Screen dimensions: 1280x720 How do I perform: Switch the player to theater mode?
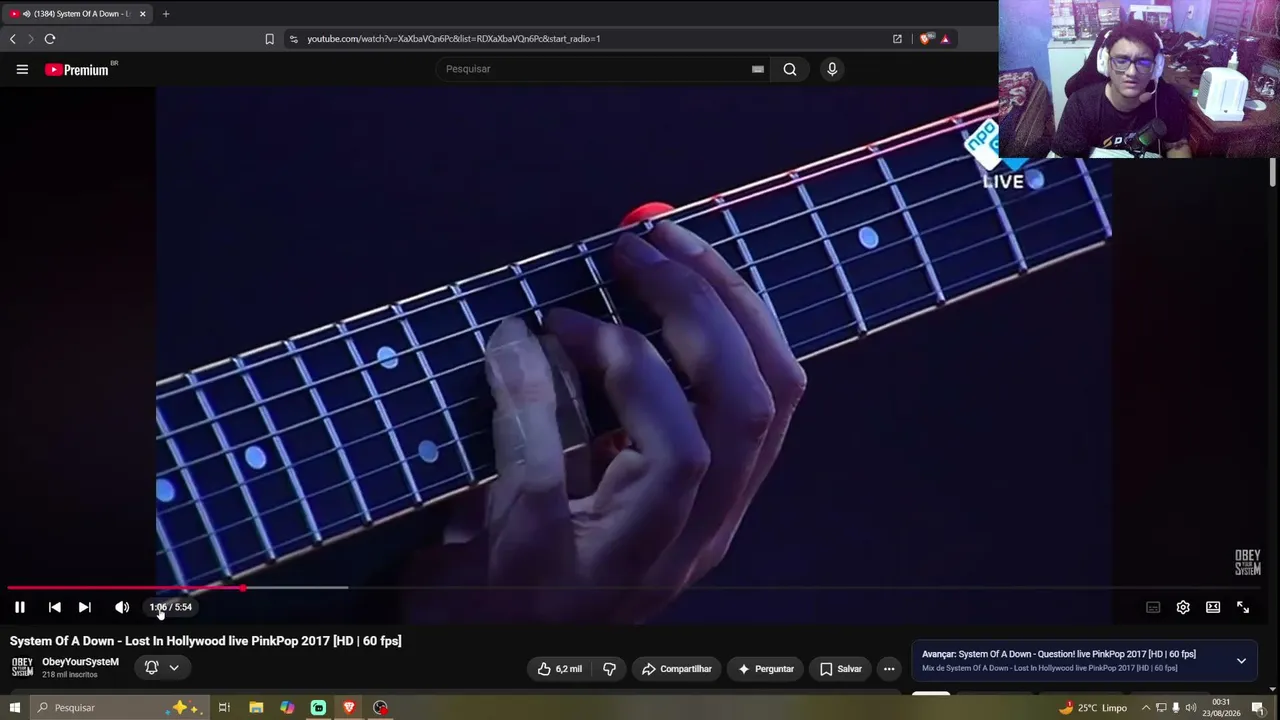[1213, 607]
